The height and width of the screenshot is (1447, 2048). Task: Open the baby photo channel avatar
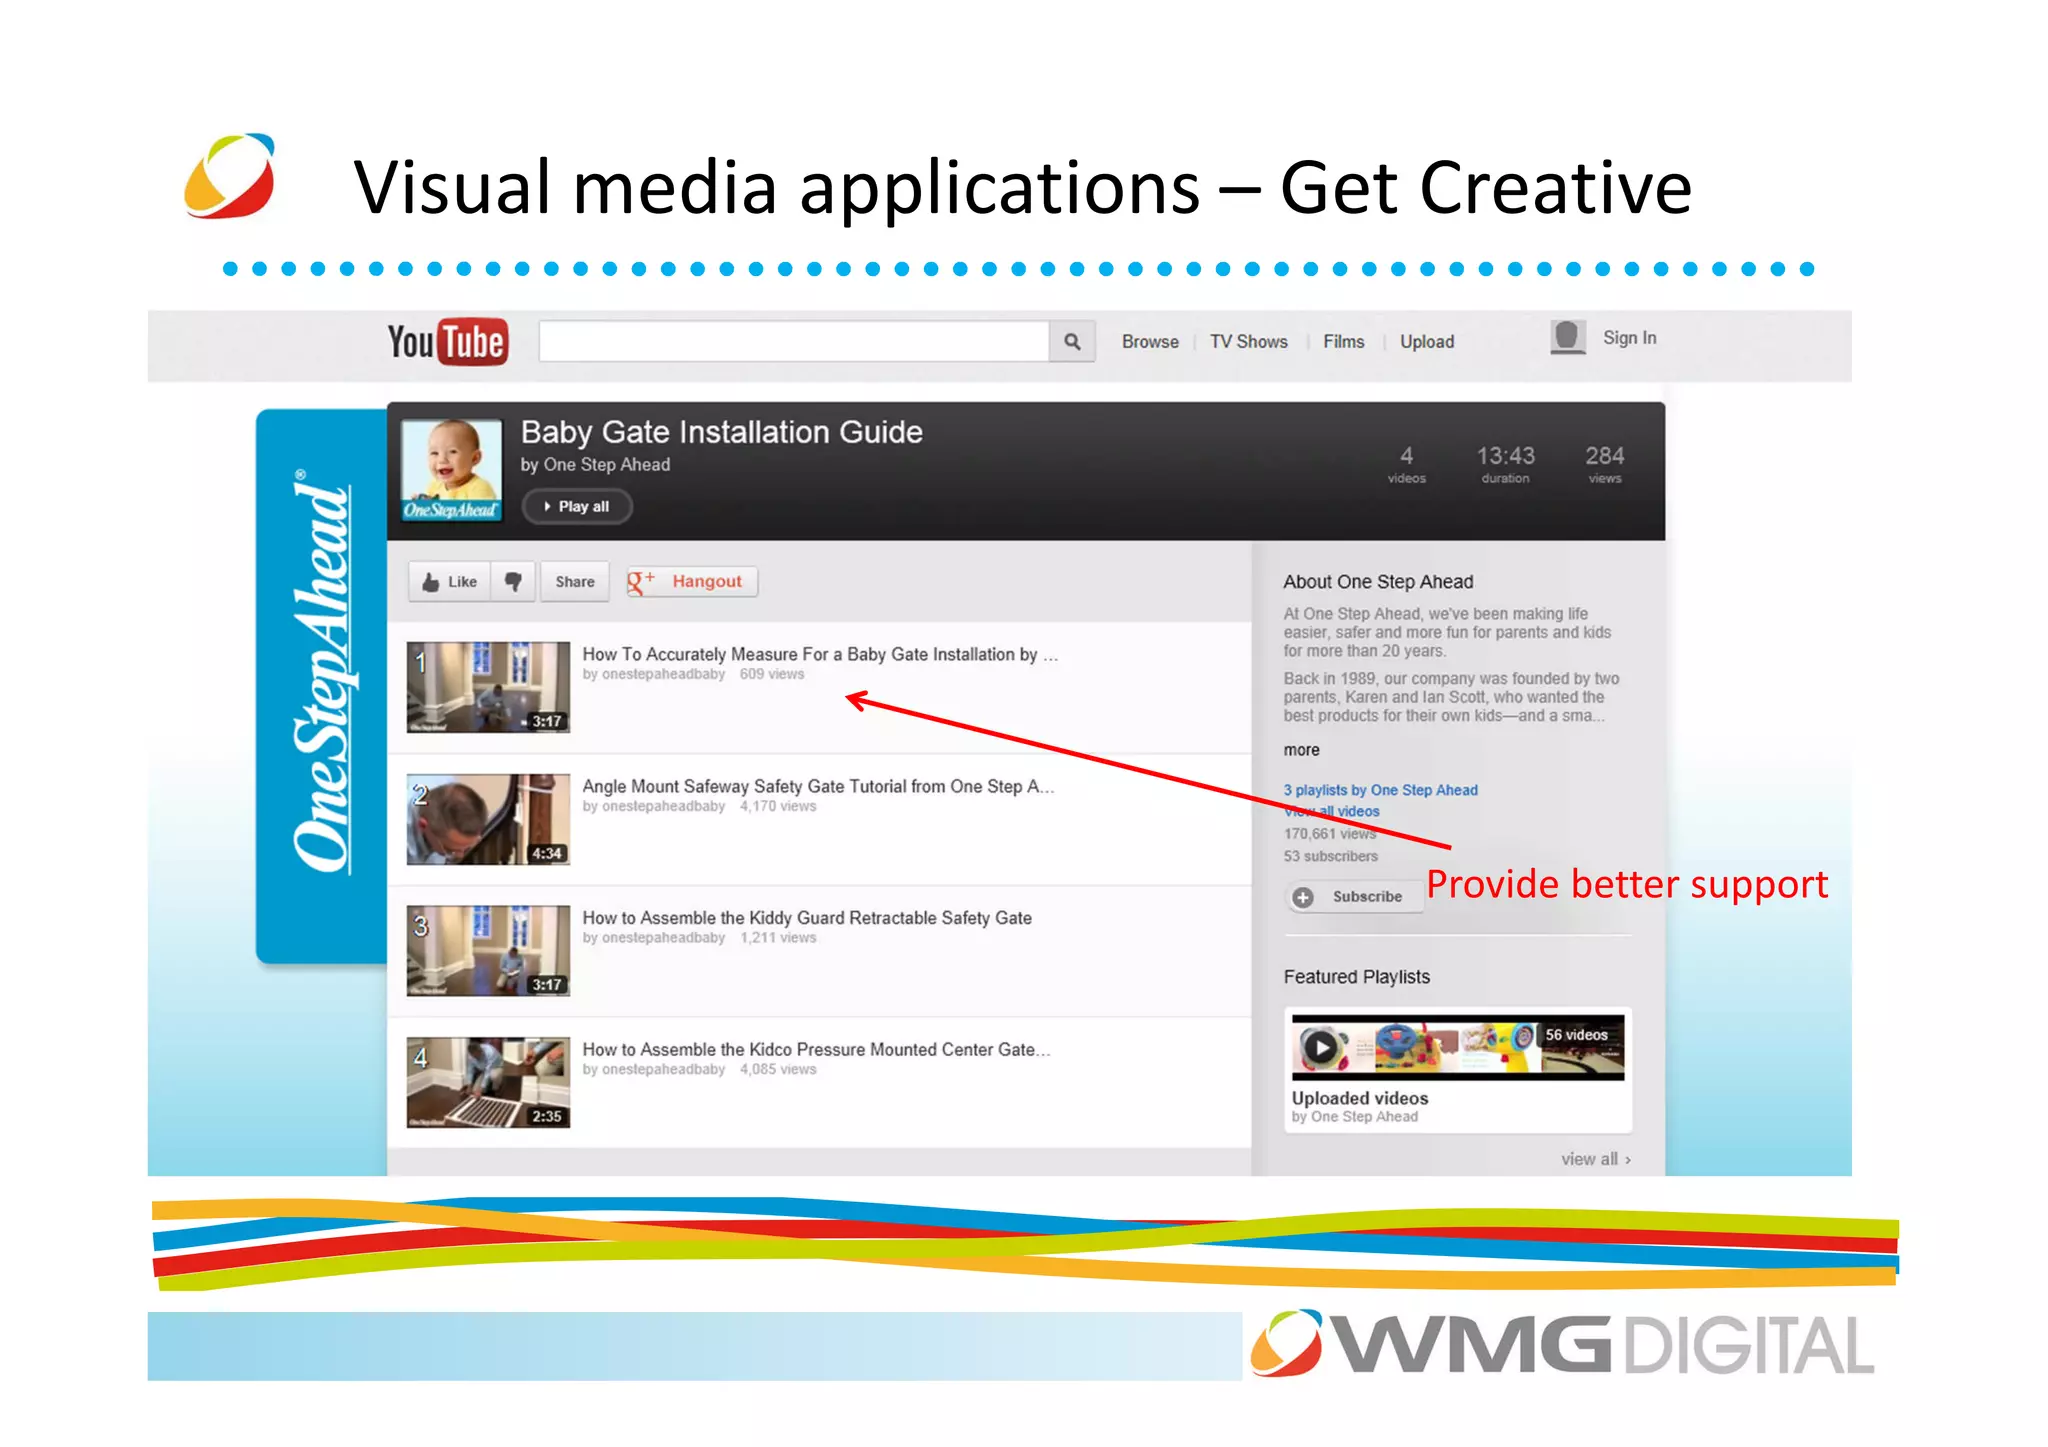click(451, 470)
